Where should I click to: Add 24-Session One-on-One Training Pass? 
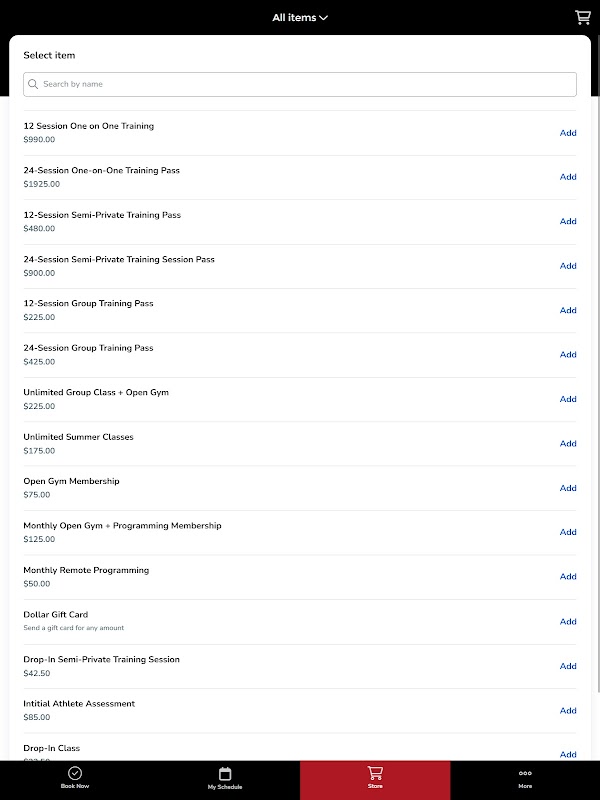tap(568, 177)
